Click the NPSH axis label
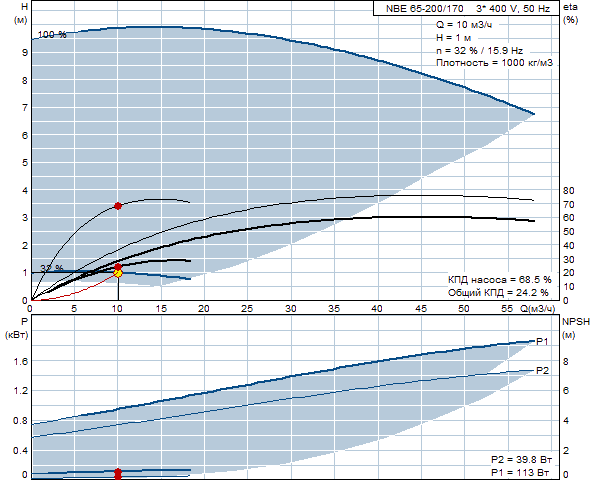 coord(576,322)
